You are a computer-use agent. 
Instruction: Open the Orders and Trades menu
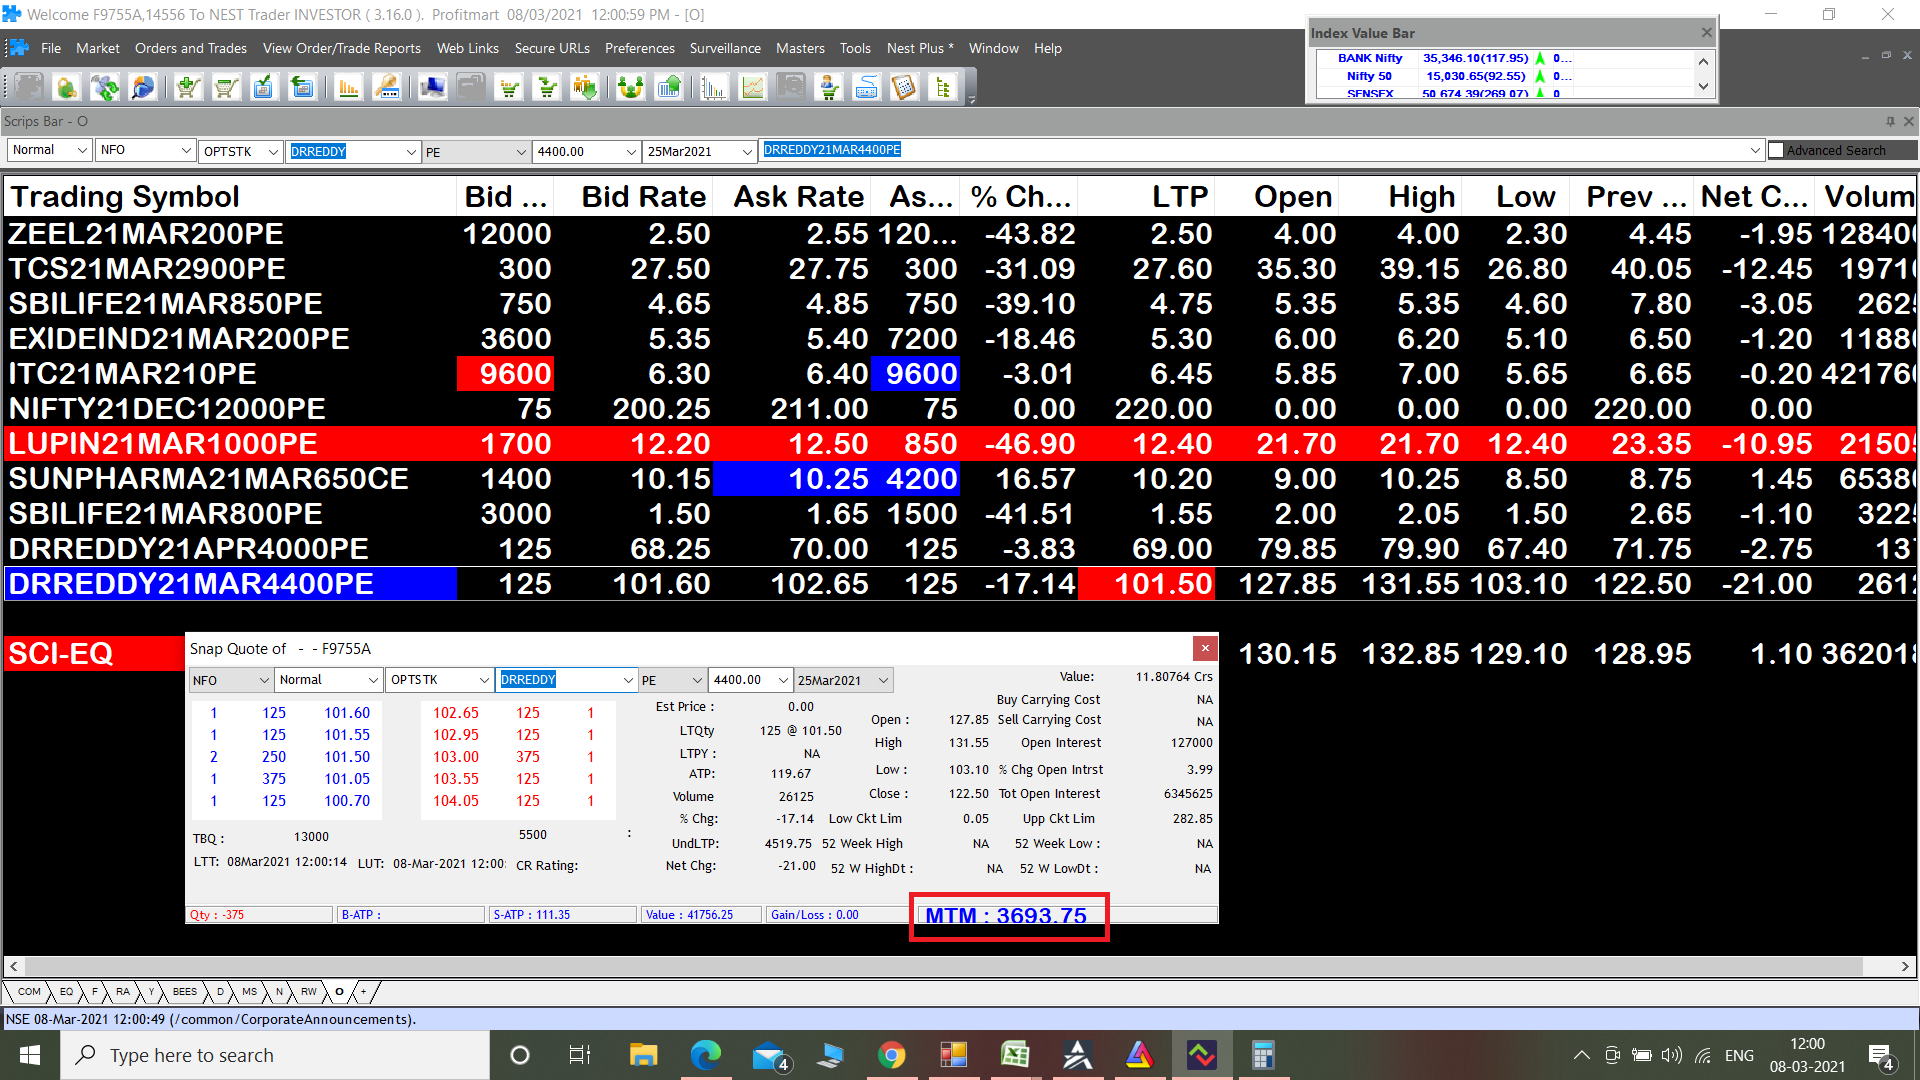(x=190, y=48)
